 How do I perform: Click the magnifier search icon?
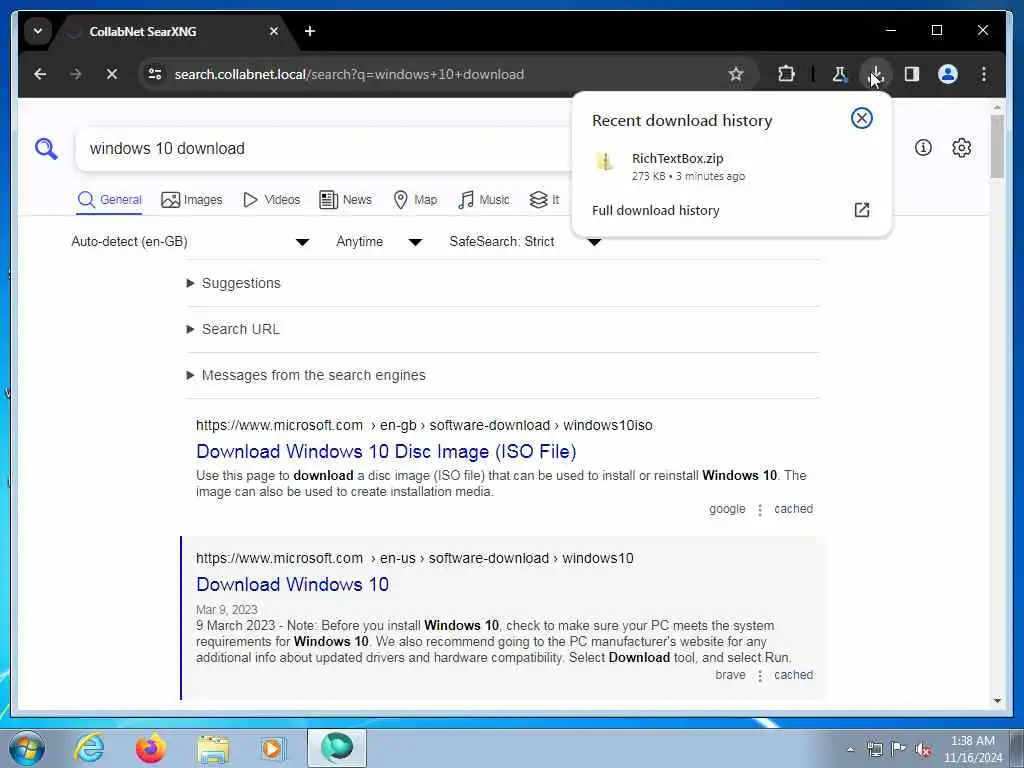46,149
